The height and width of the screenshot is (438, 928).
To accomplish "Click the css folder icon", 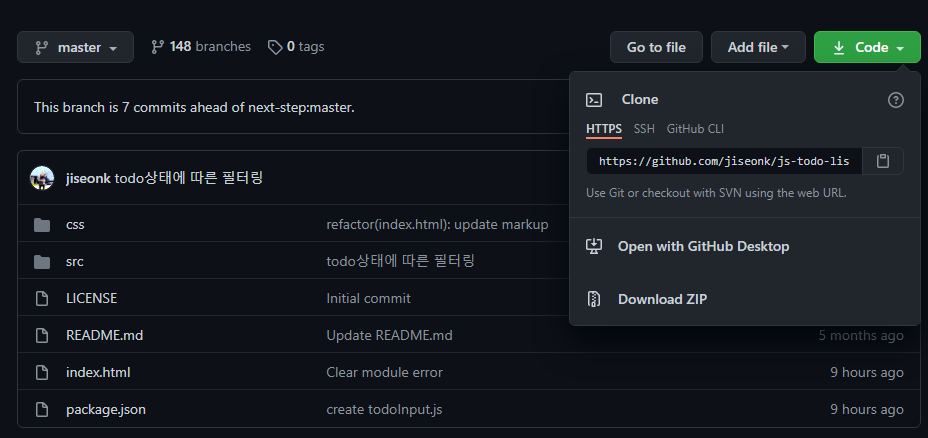I will pyautogui.click(x=42, y=225).
